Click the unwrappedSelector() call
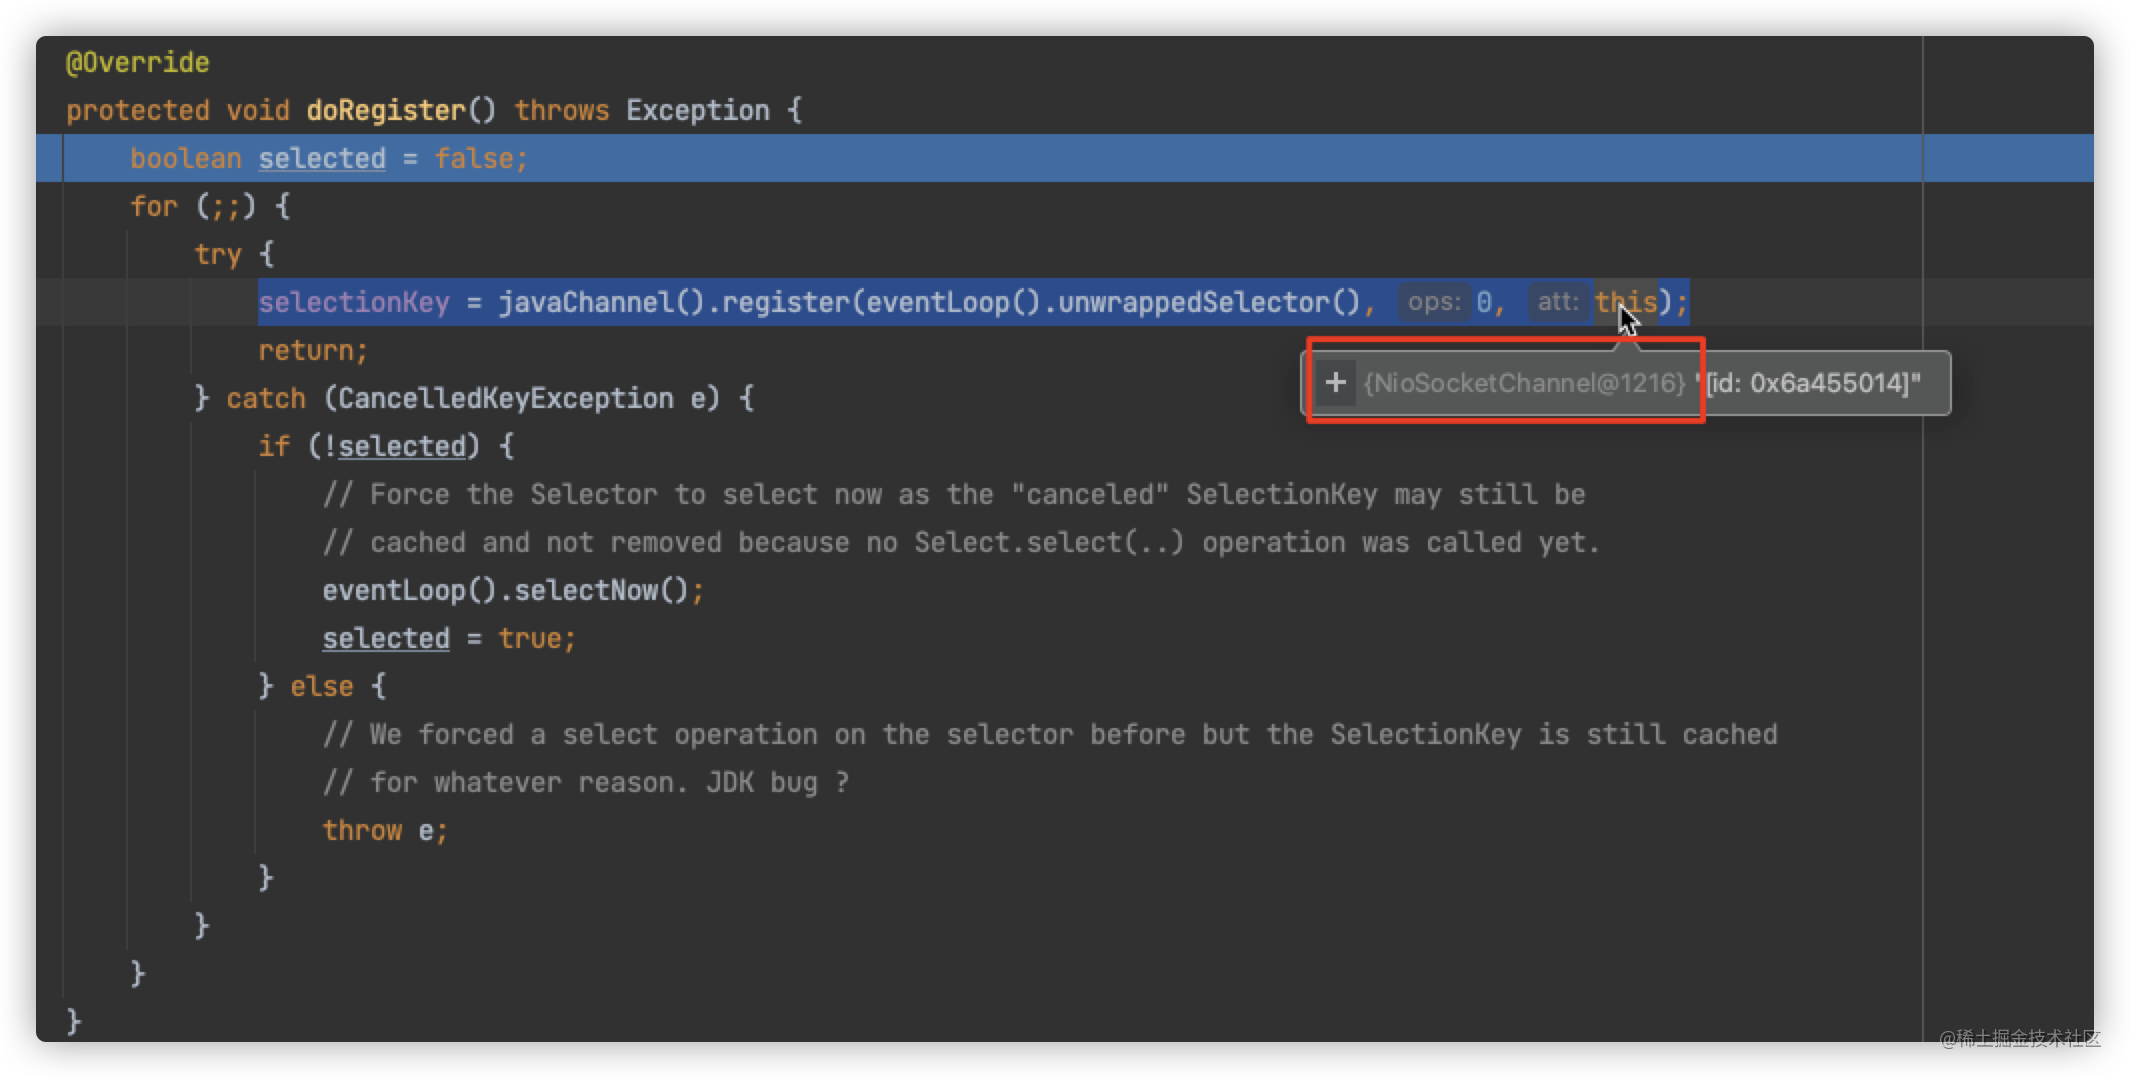The width and height of the screenshot is (2130, 1078). 1210,302
